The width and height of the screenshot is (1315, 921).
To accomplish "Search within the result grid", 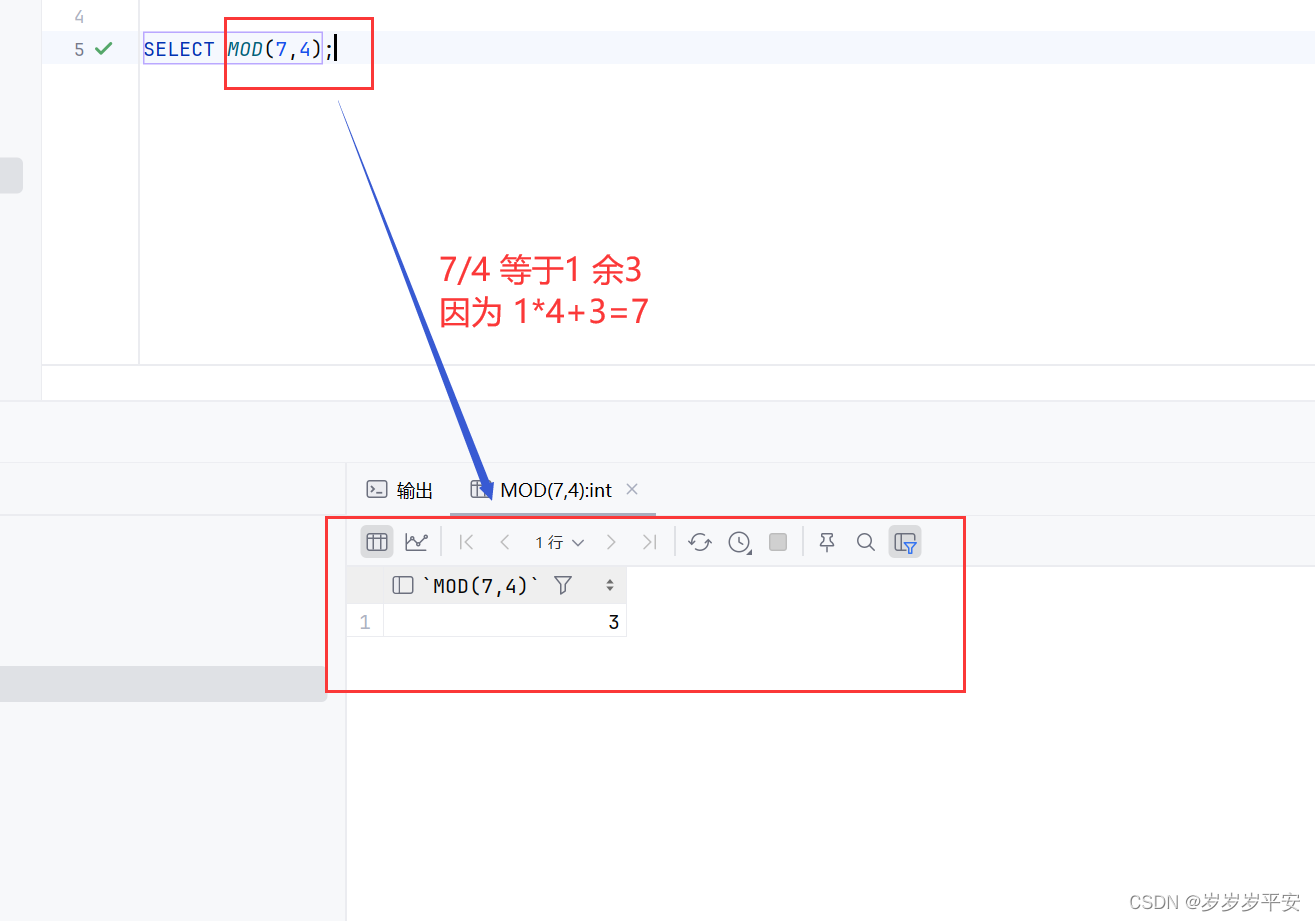I will pos(866,542).
